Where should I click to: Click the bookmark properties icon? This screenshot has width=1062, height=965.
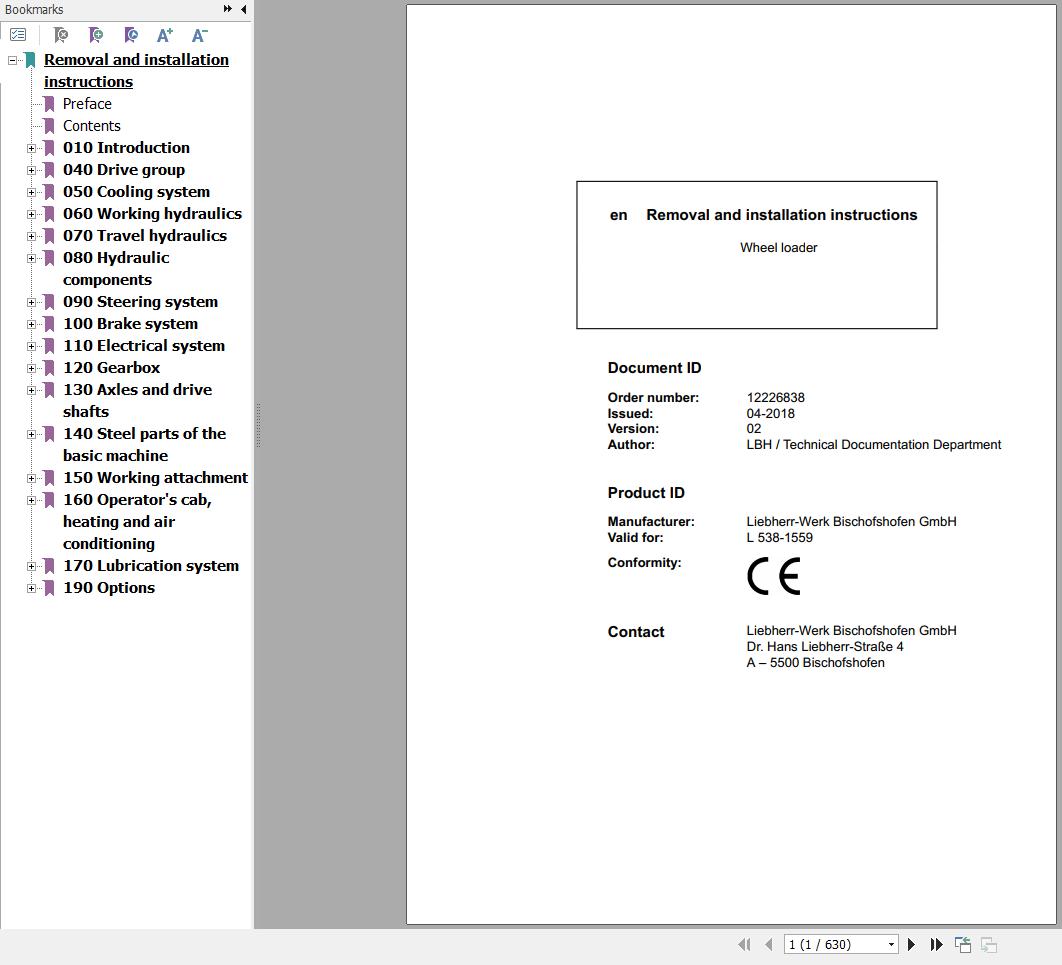click(x=131, y=35)
